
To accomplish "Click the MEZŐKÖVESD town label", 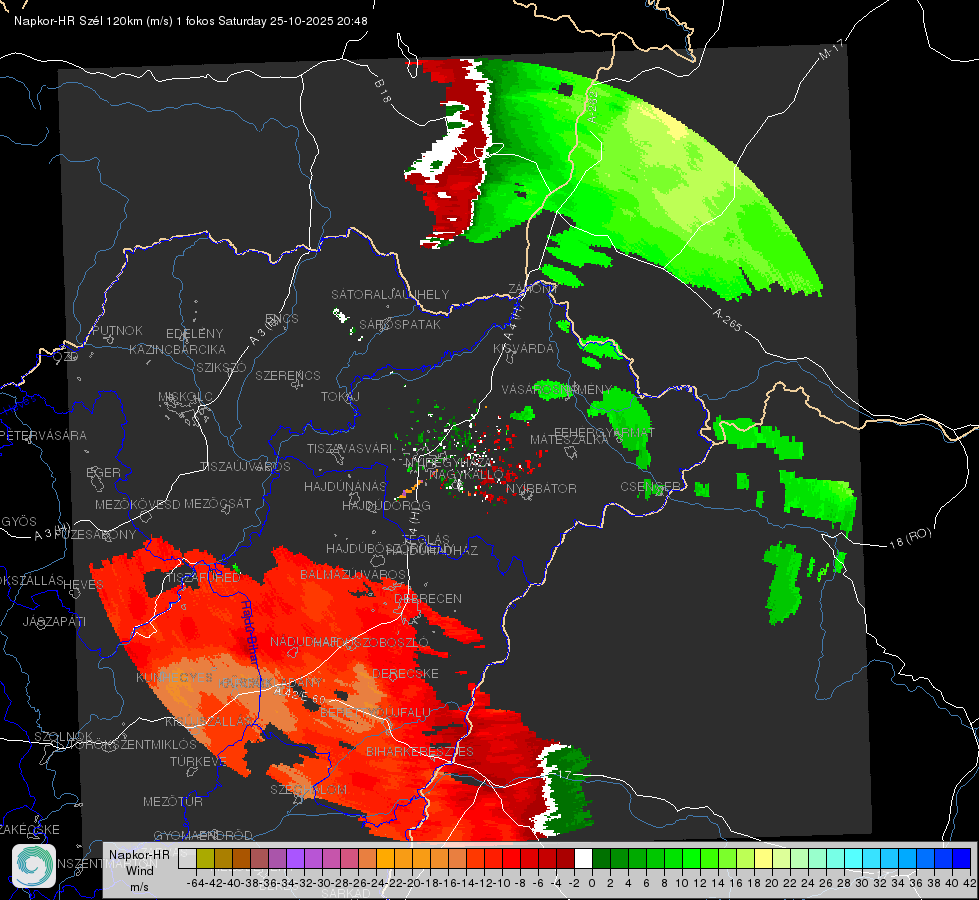I will [x=137, y=504].
